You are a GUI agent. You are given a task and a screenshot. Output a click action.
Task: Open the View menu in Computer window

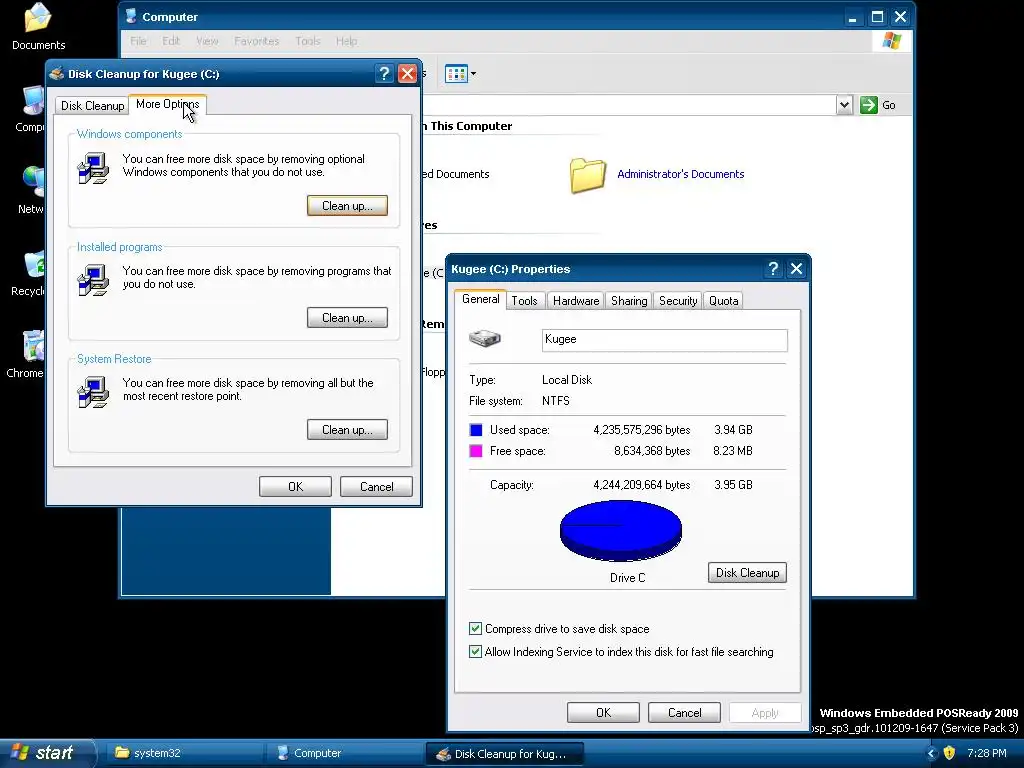[207, 41]
